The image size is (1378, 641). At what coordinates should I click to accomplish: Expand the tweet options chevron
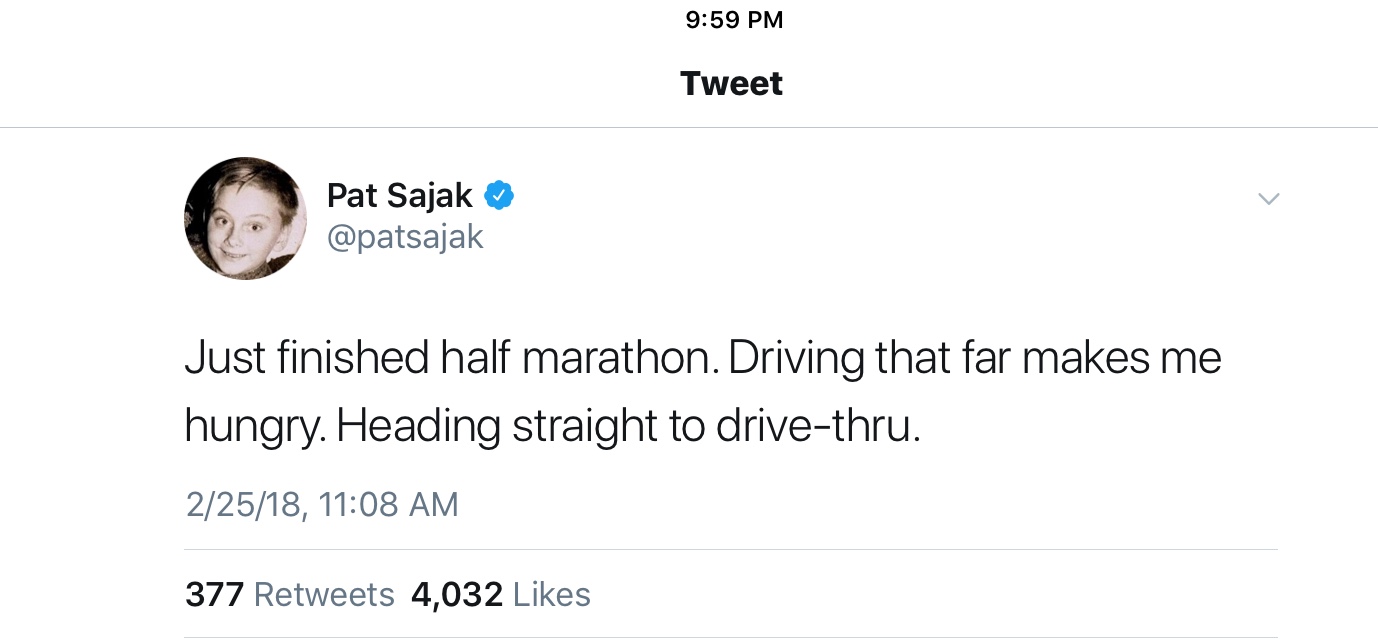(1267, 199)
